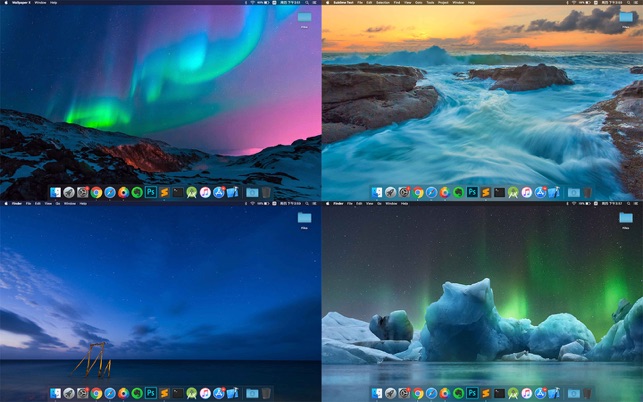This screenshot has width=643, height=402.
Task: Open Project menu in the Sublime Text menu bar
Action: [x=441, y=3]
